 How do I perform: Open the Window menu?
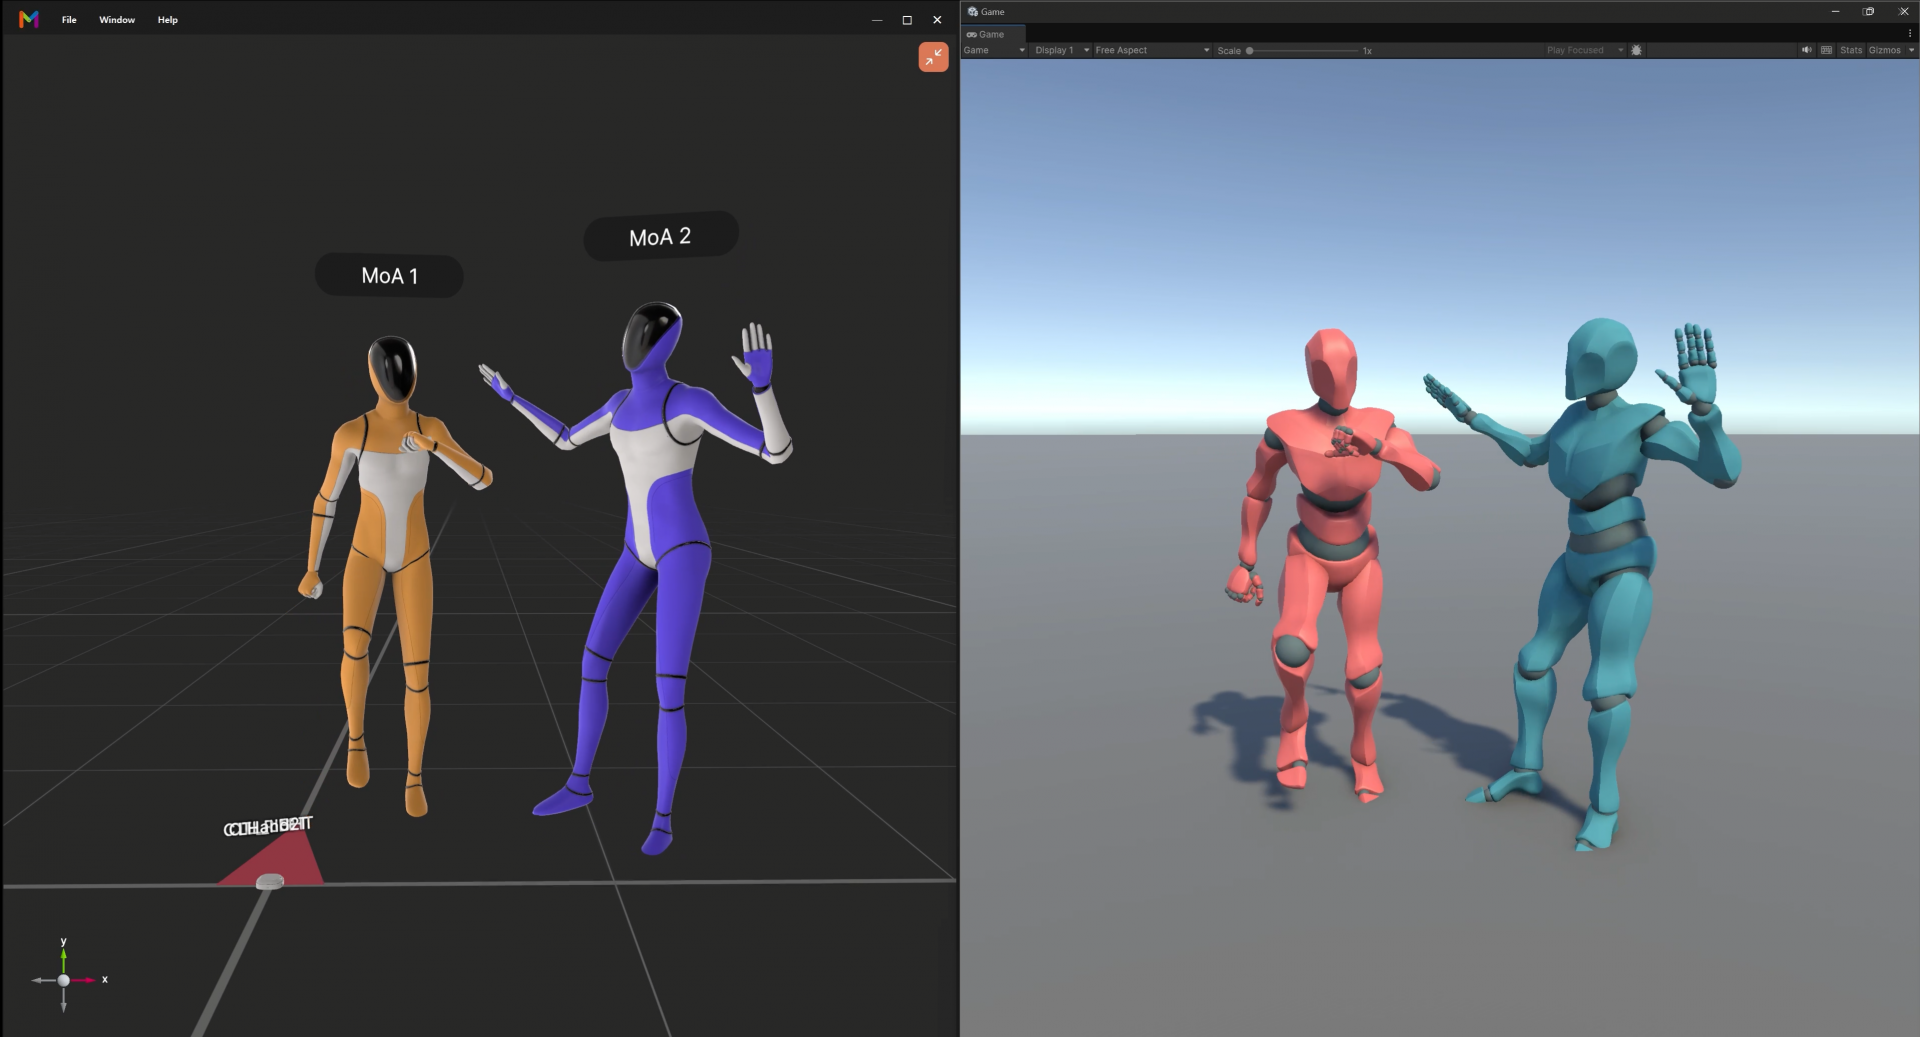117,20
